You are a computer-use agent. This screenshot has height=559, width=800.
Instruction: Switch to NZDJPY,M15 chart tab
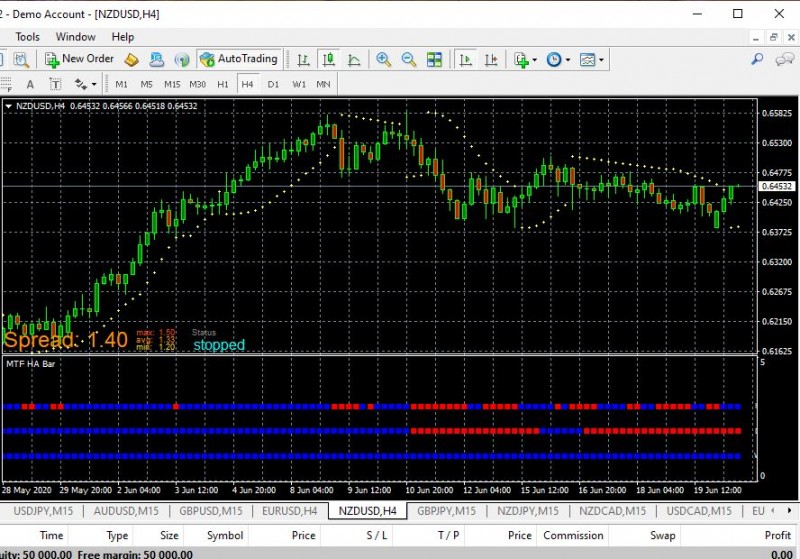528,511
